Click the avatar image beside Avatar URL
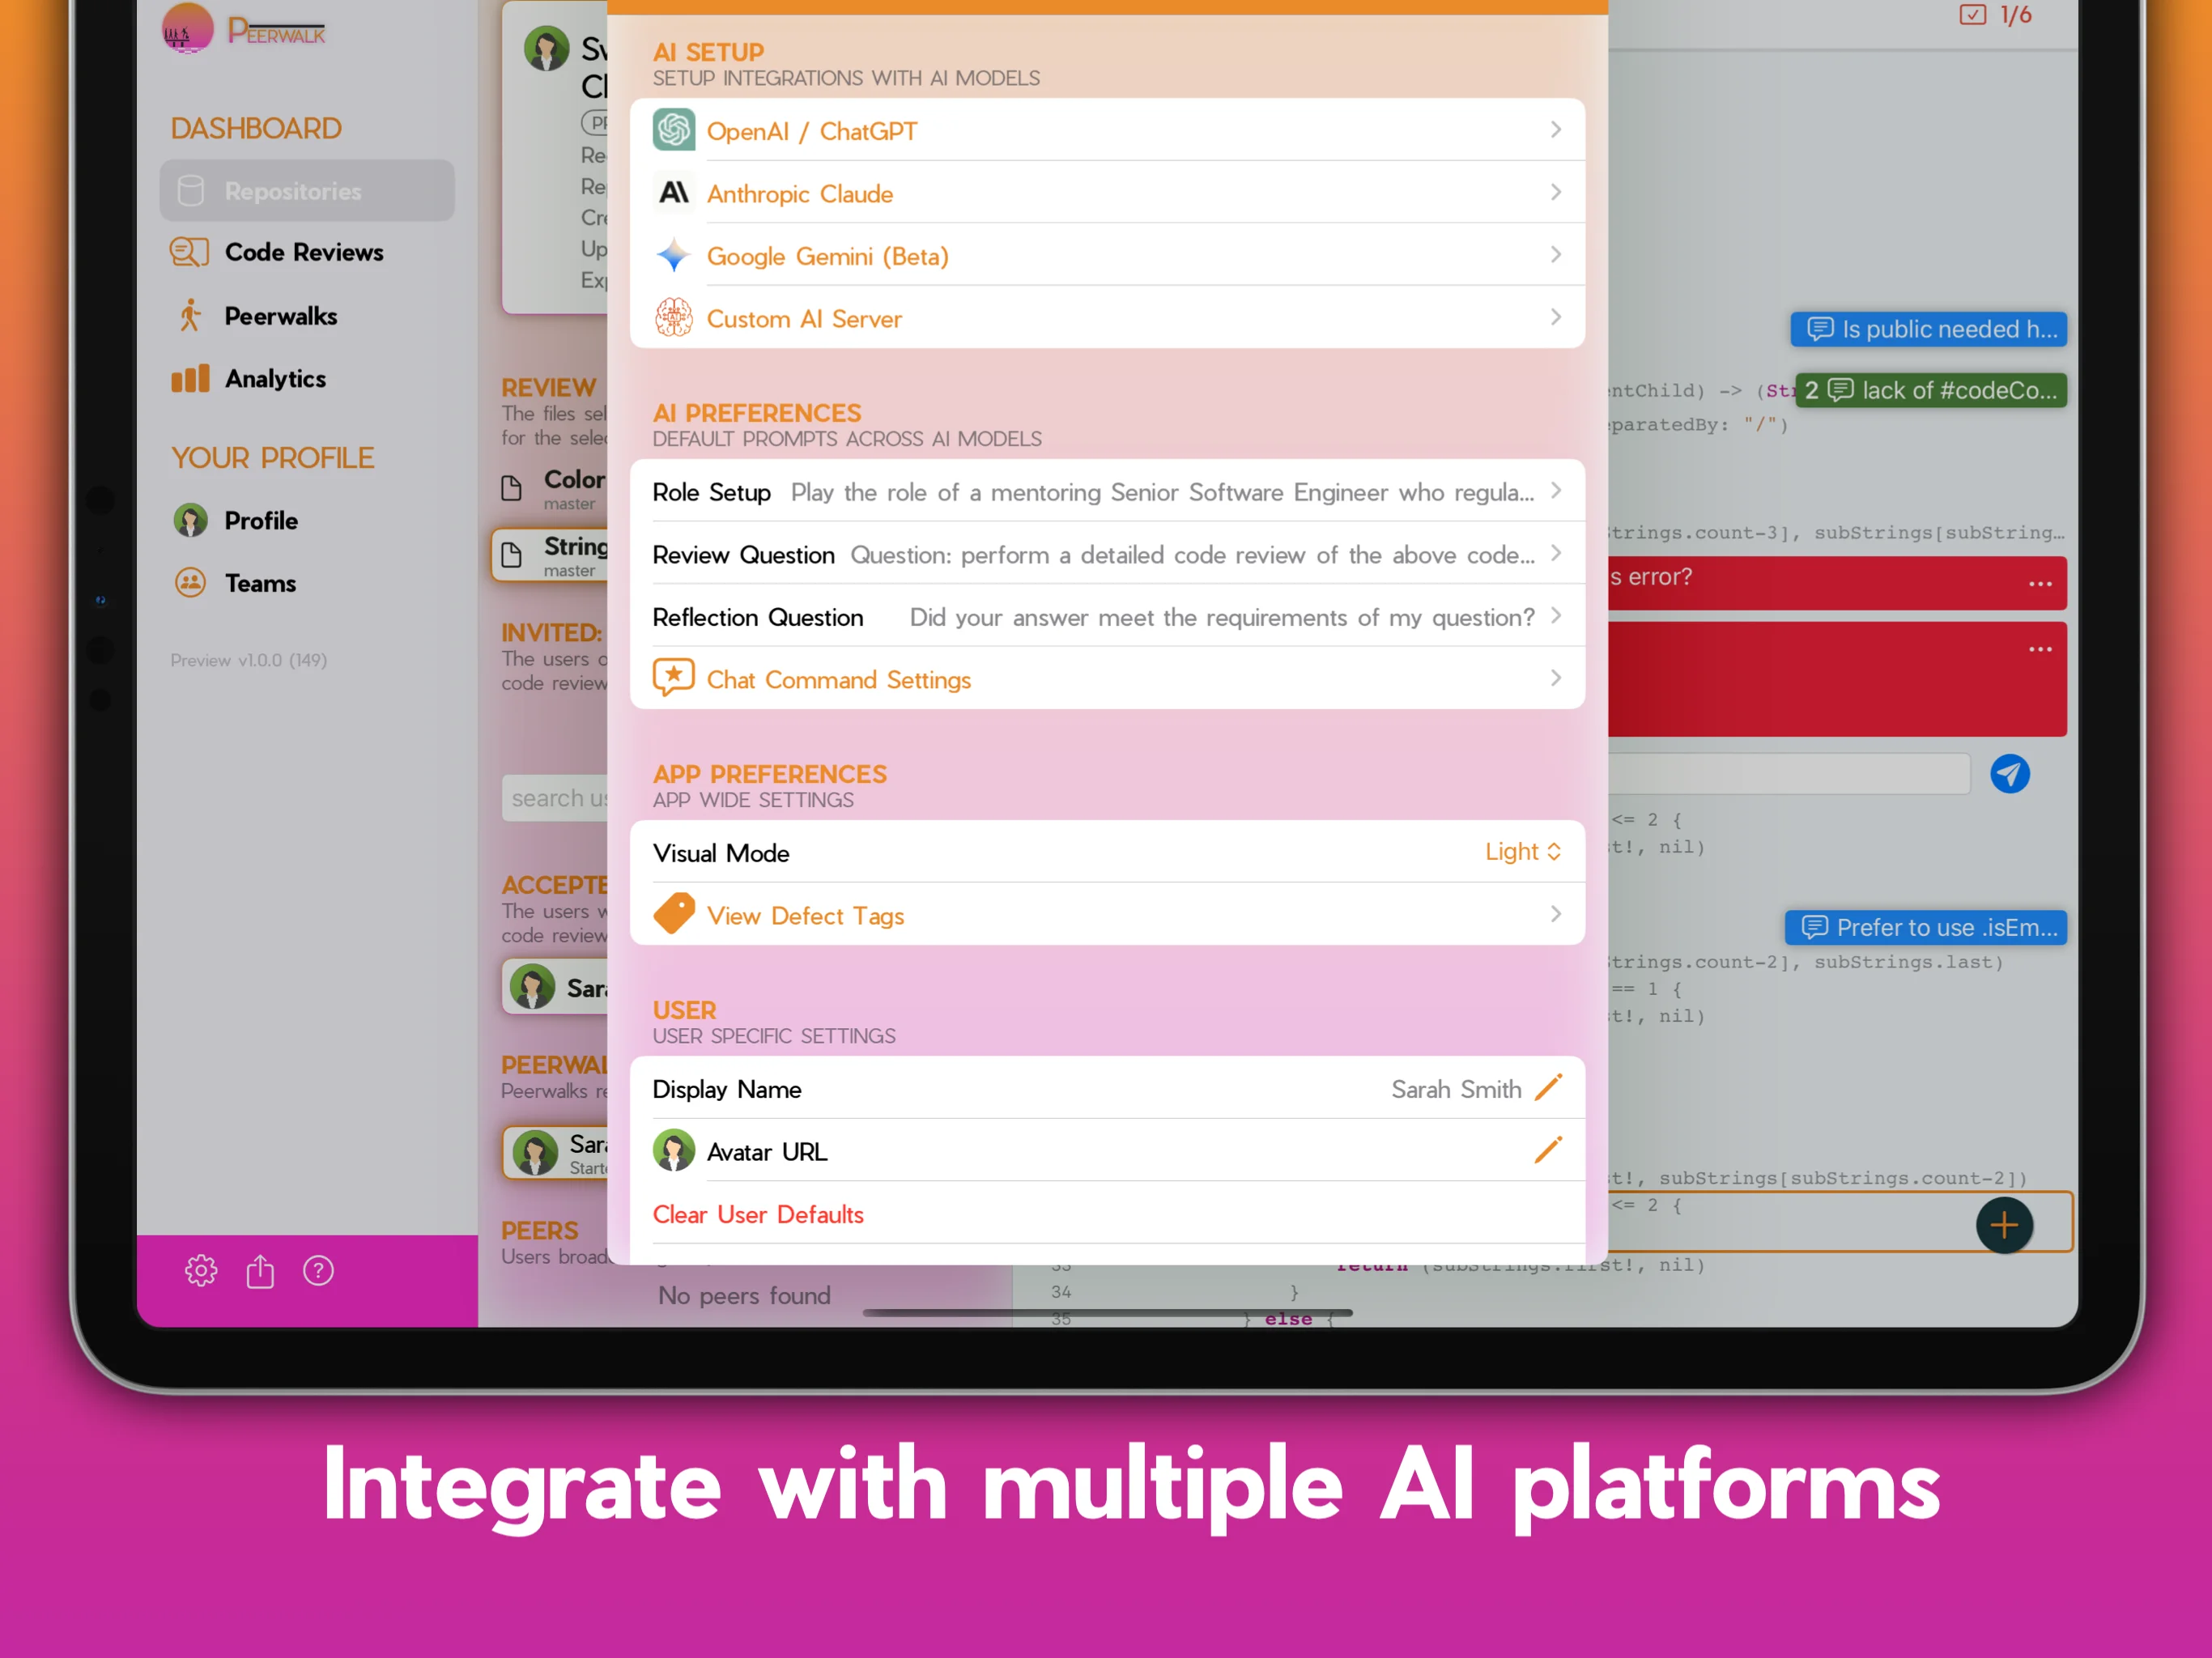 click(674, 1151)
